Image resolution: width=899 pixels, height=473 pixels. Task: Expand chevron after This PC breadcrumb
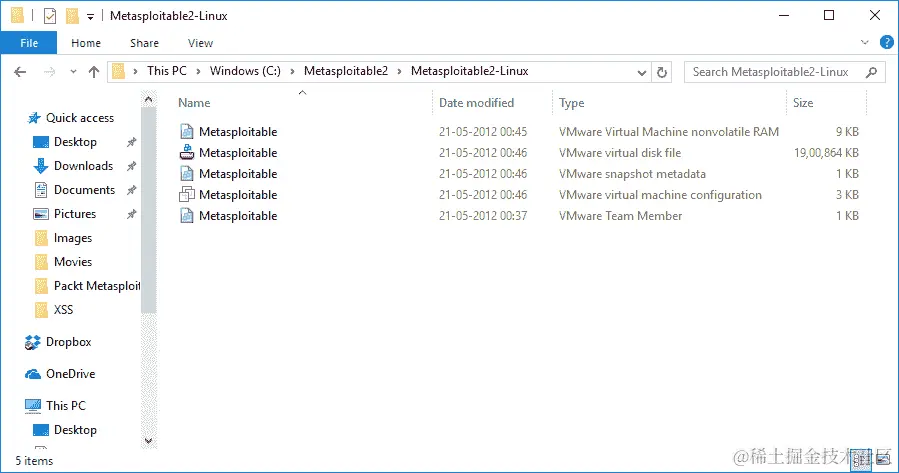coord(198,72)
